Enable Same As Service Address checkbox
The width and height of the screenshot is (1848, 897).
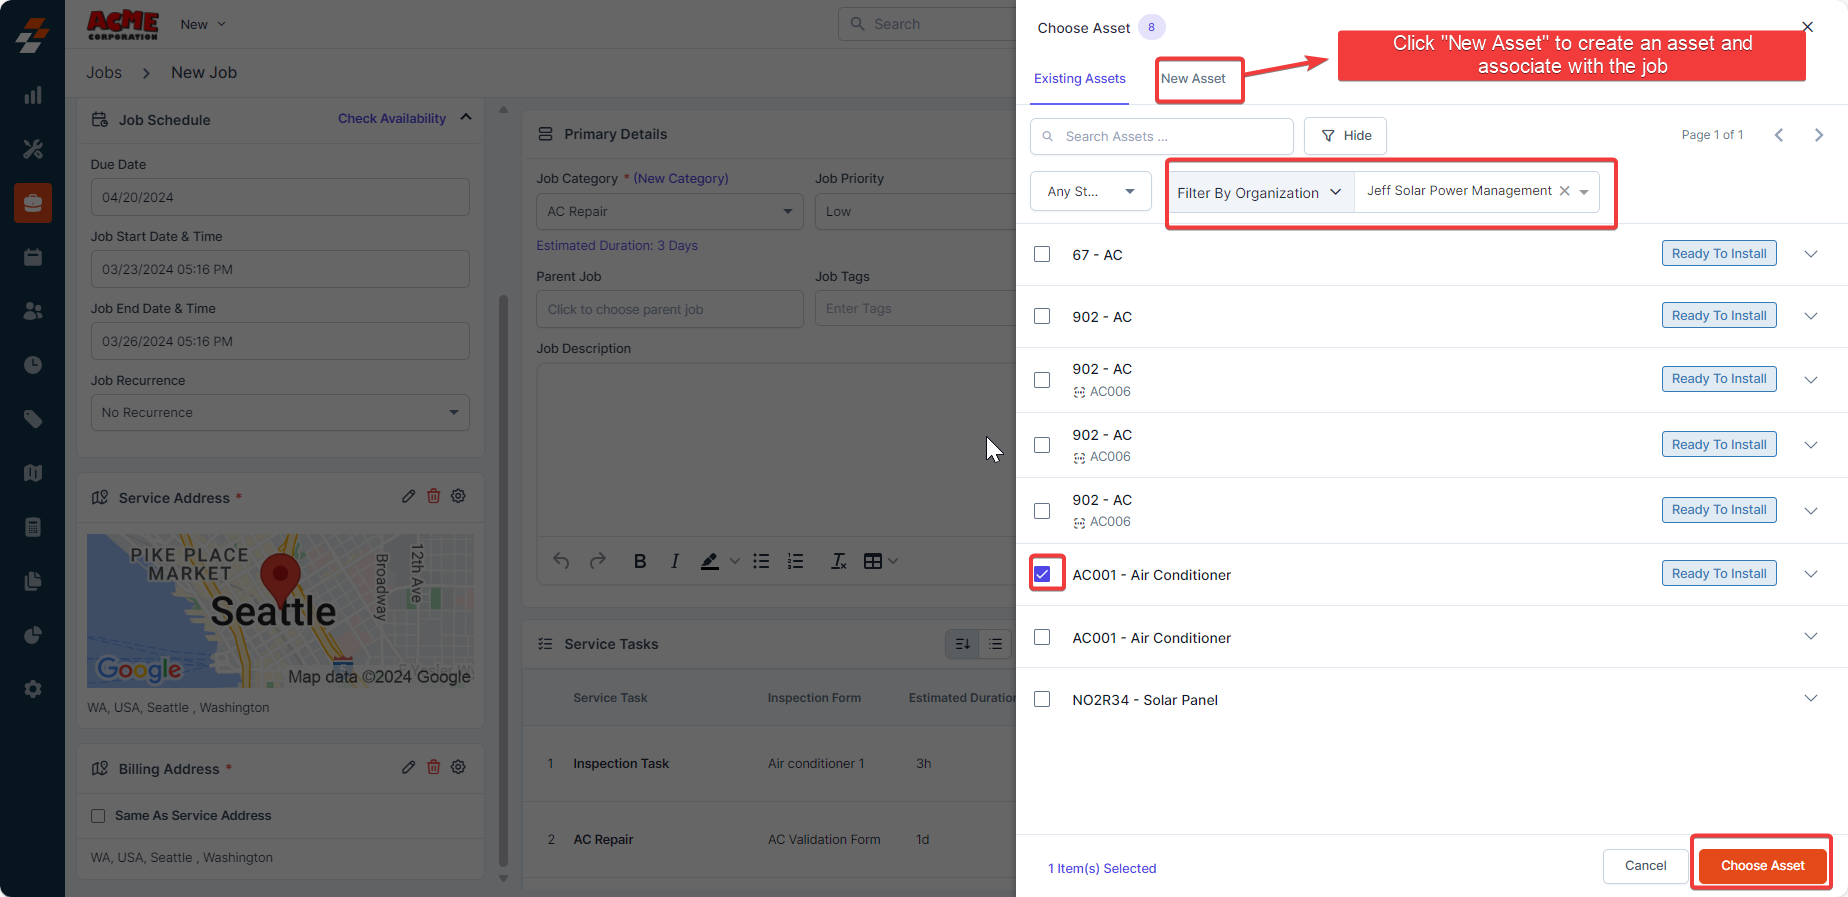(x=98, y=816)
